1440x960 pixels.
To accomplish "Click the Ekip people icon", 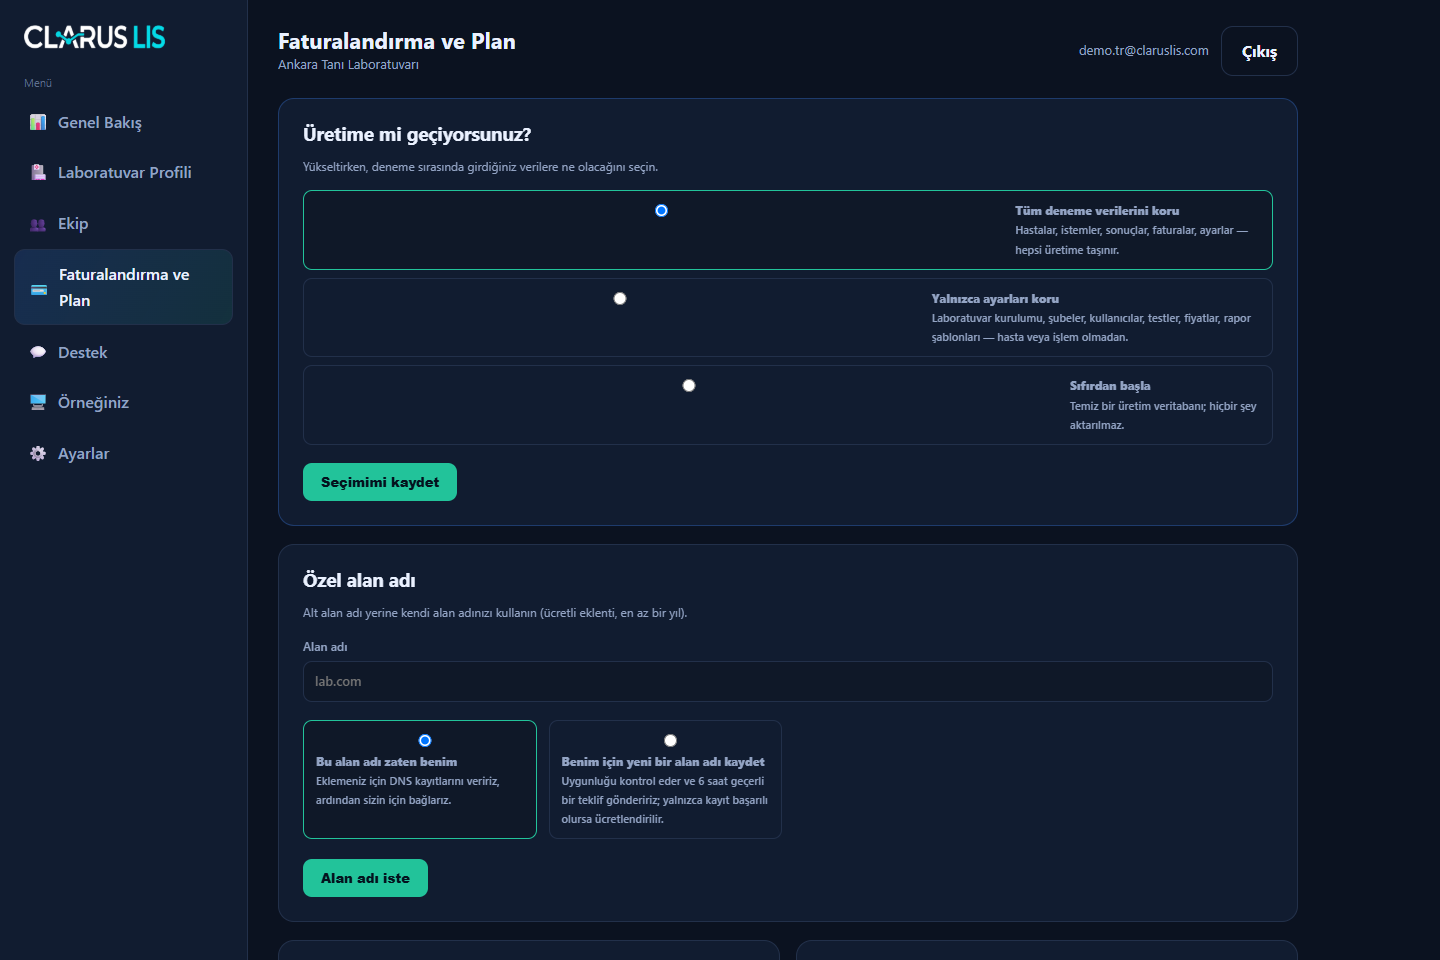I will tap(38, 224).
